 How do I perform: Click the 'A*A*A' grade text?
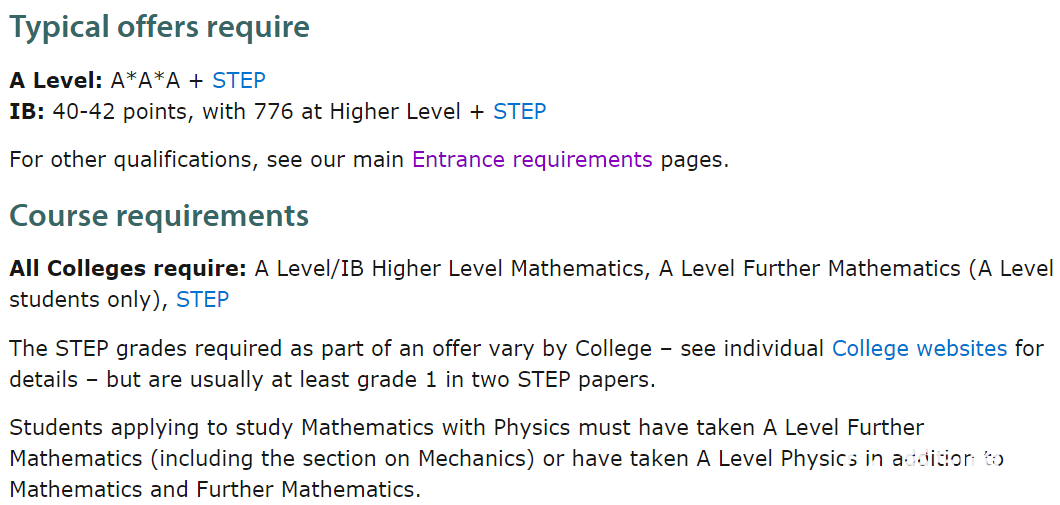point(146,80)
